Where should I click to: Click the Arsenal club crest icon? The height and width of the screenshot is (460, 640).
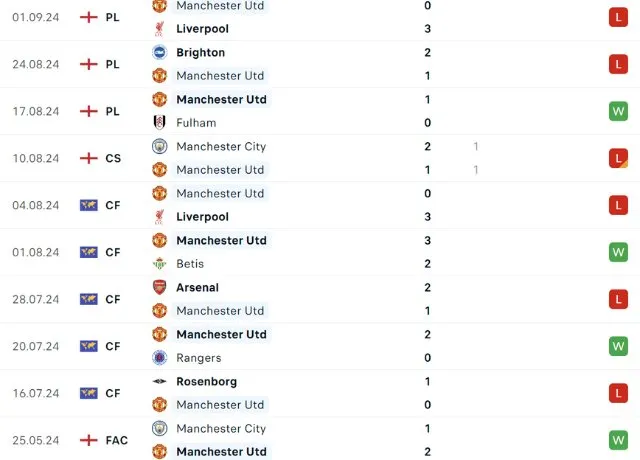[x=159, y=288]
